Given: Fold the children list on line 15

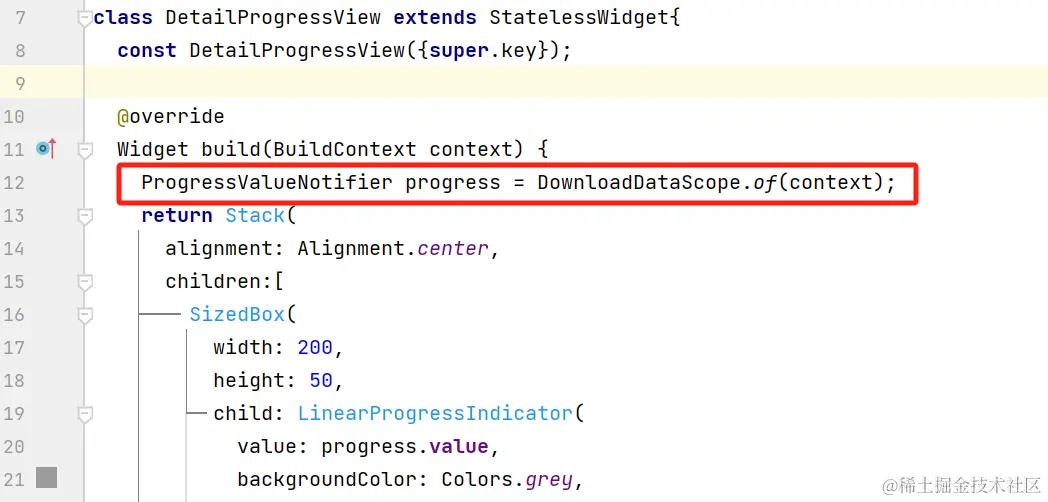Looking at the screenshot, I should coord(85,281).
